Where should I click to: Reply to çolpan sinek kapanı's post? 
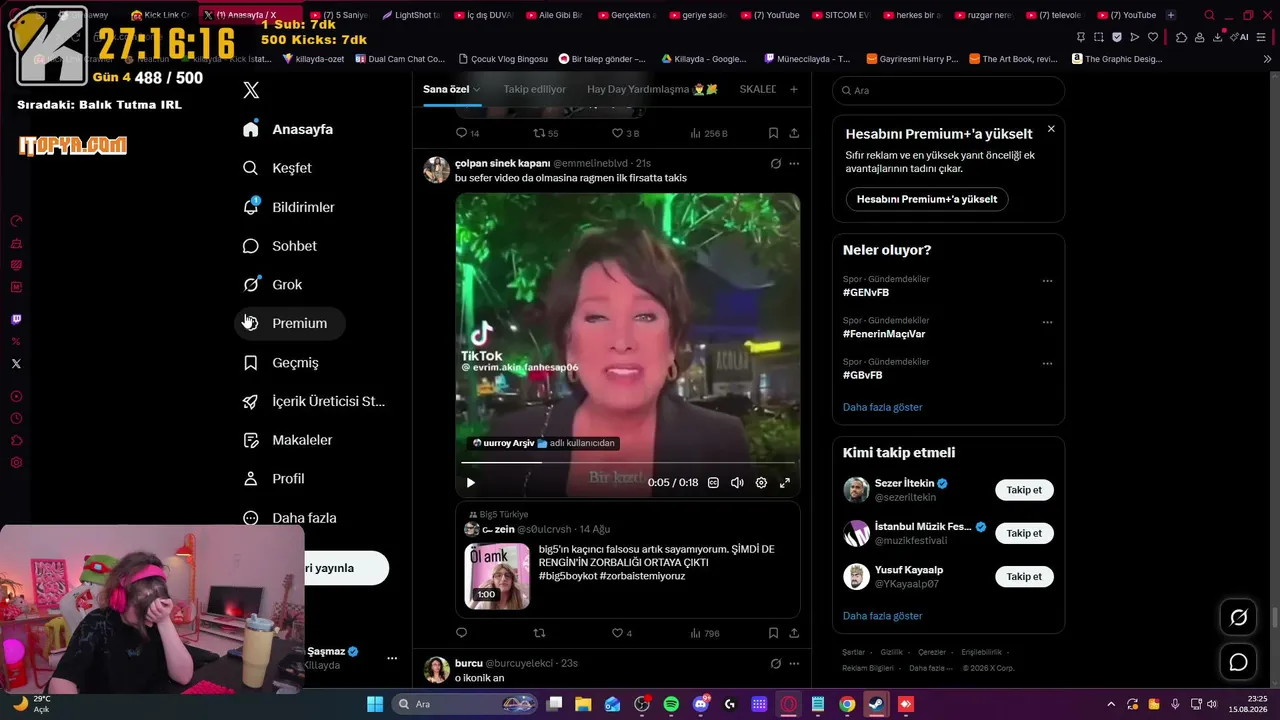click(x=461, y=633)
